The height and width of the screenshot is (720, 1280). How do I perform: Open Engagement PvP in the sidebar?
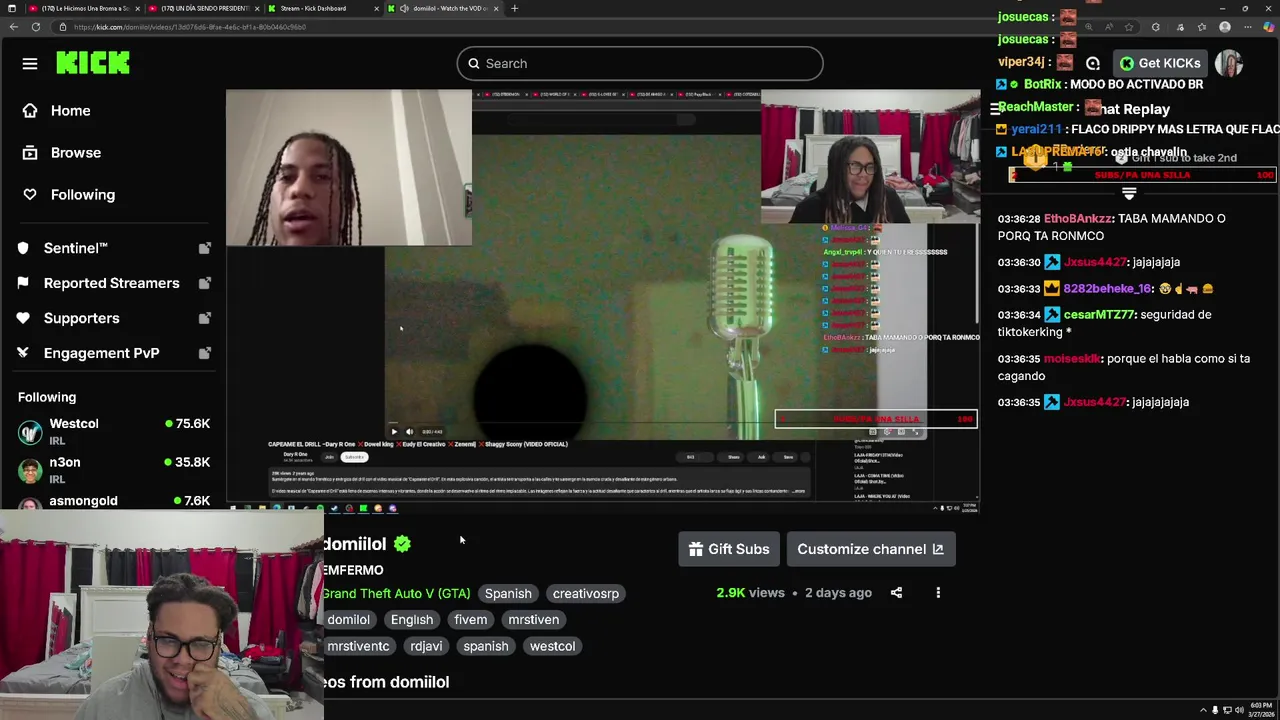(102, 353)
